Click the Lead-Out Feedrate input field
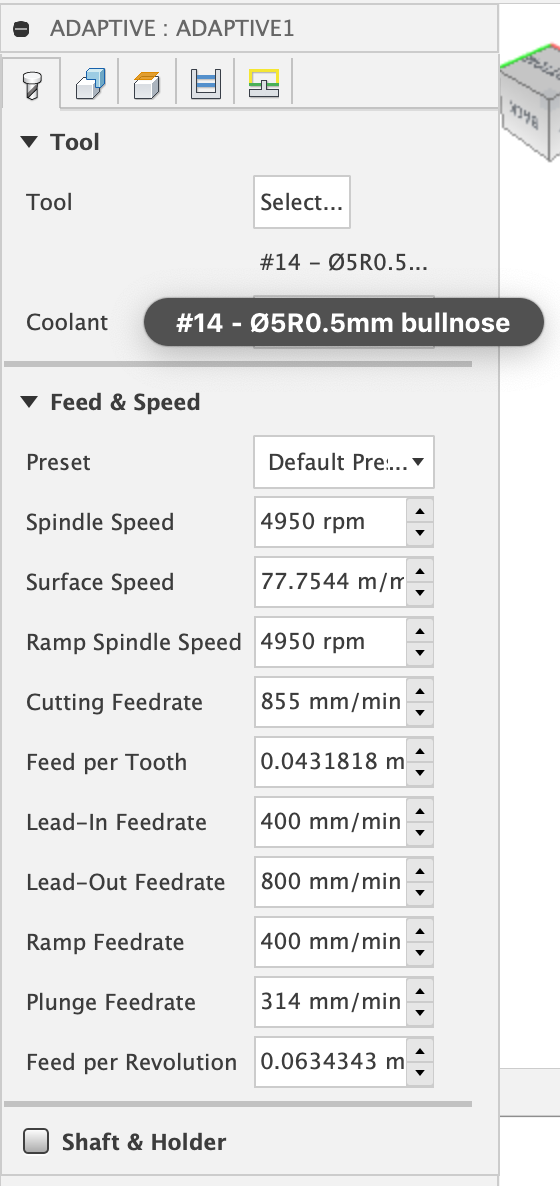This screenshot has height=1186, width=560. 331,882
